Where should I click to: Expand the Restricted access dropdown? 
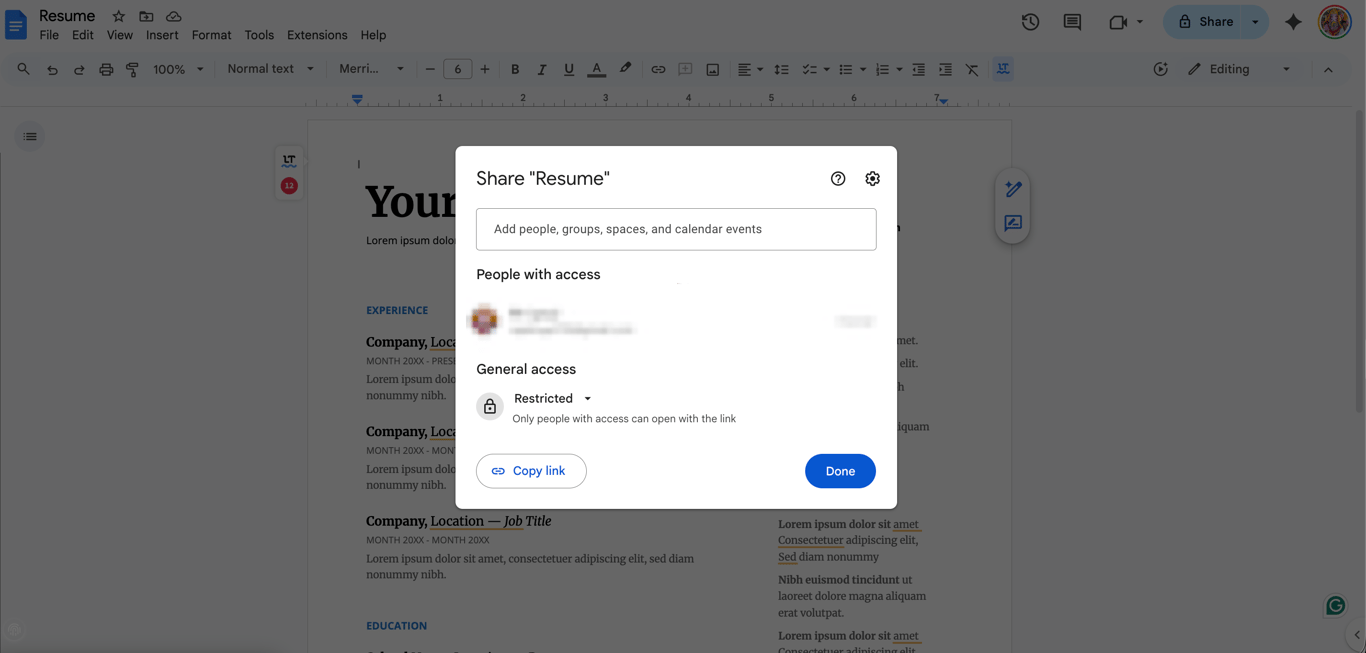pyautogui.click(x=553, y=398)
